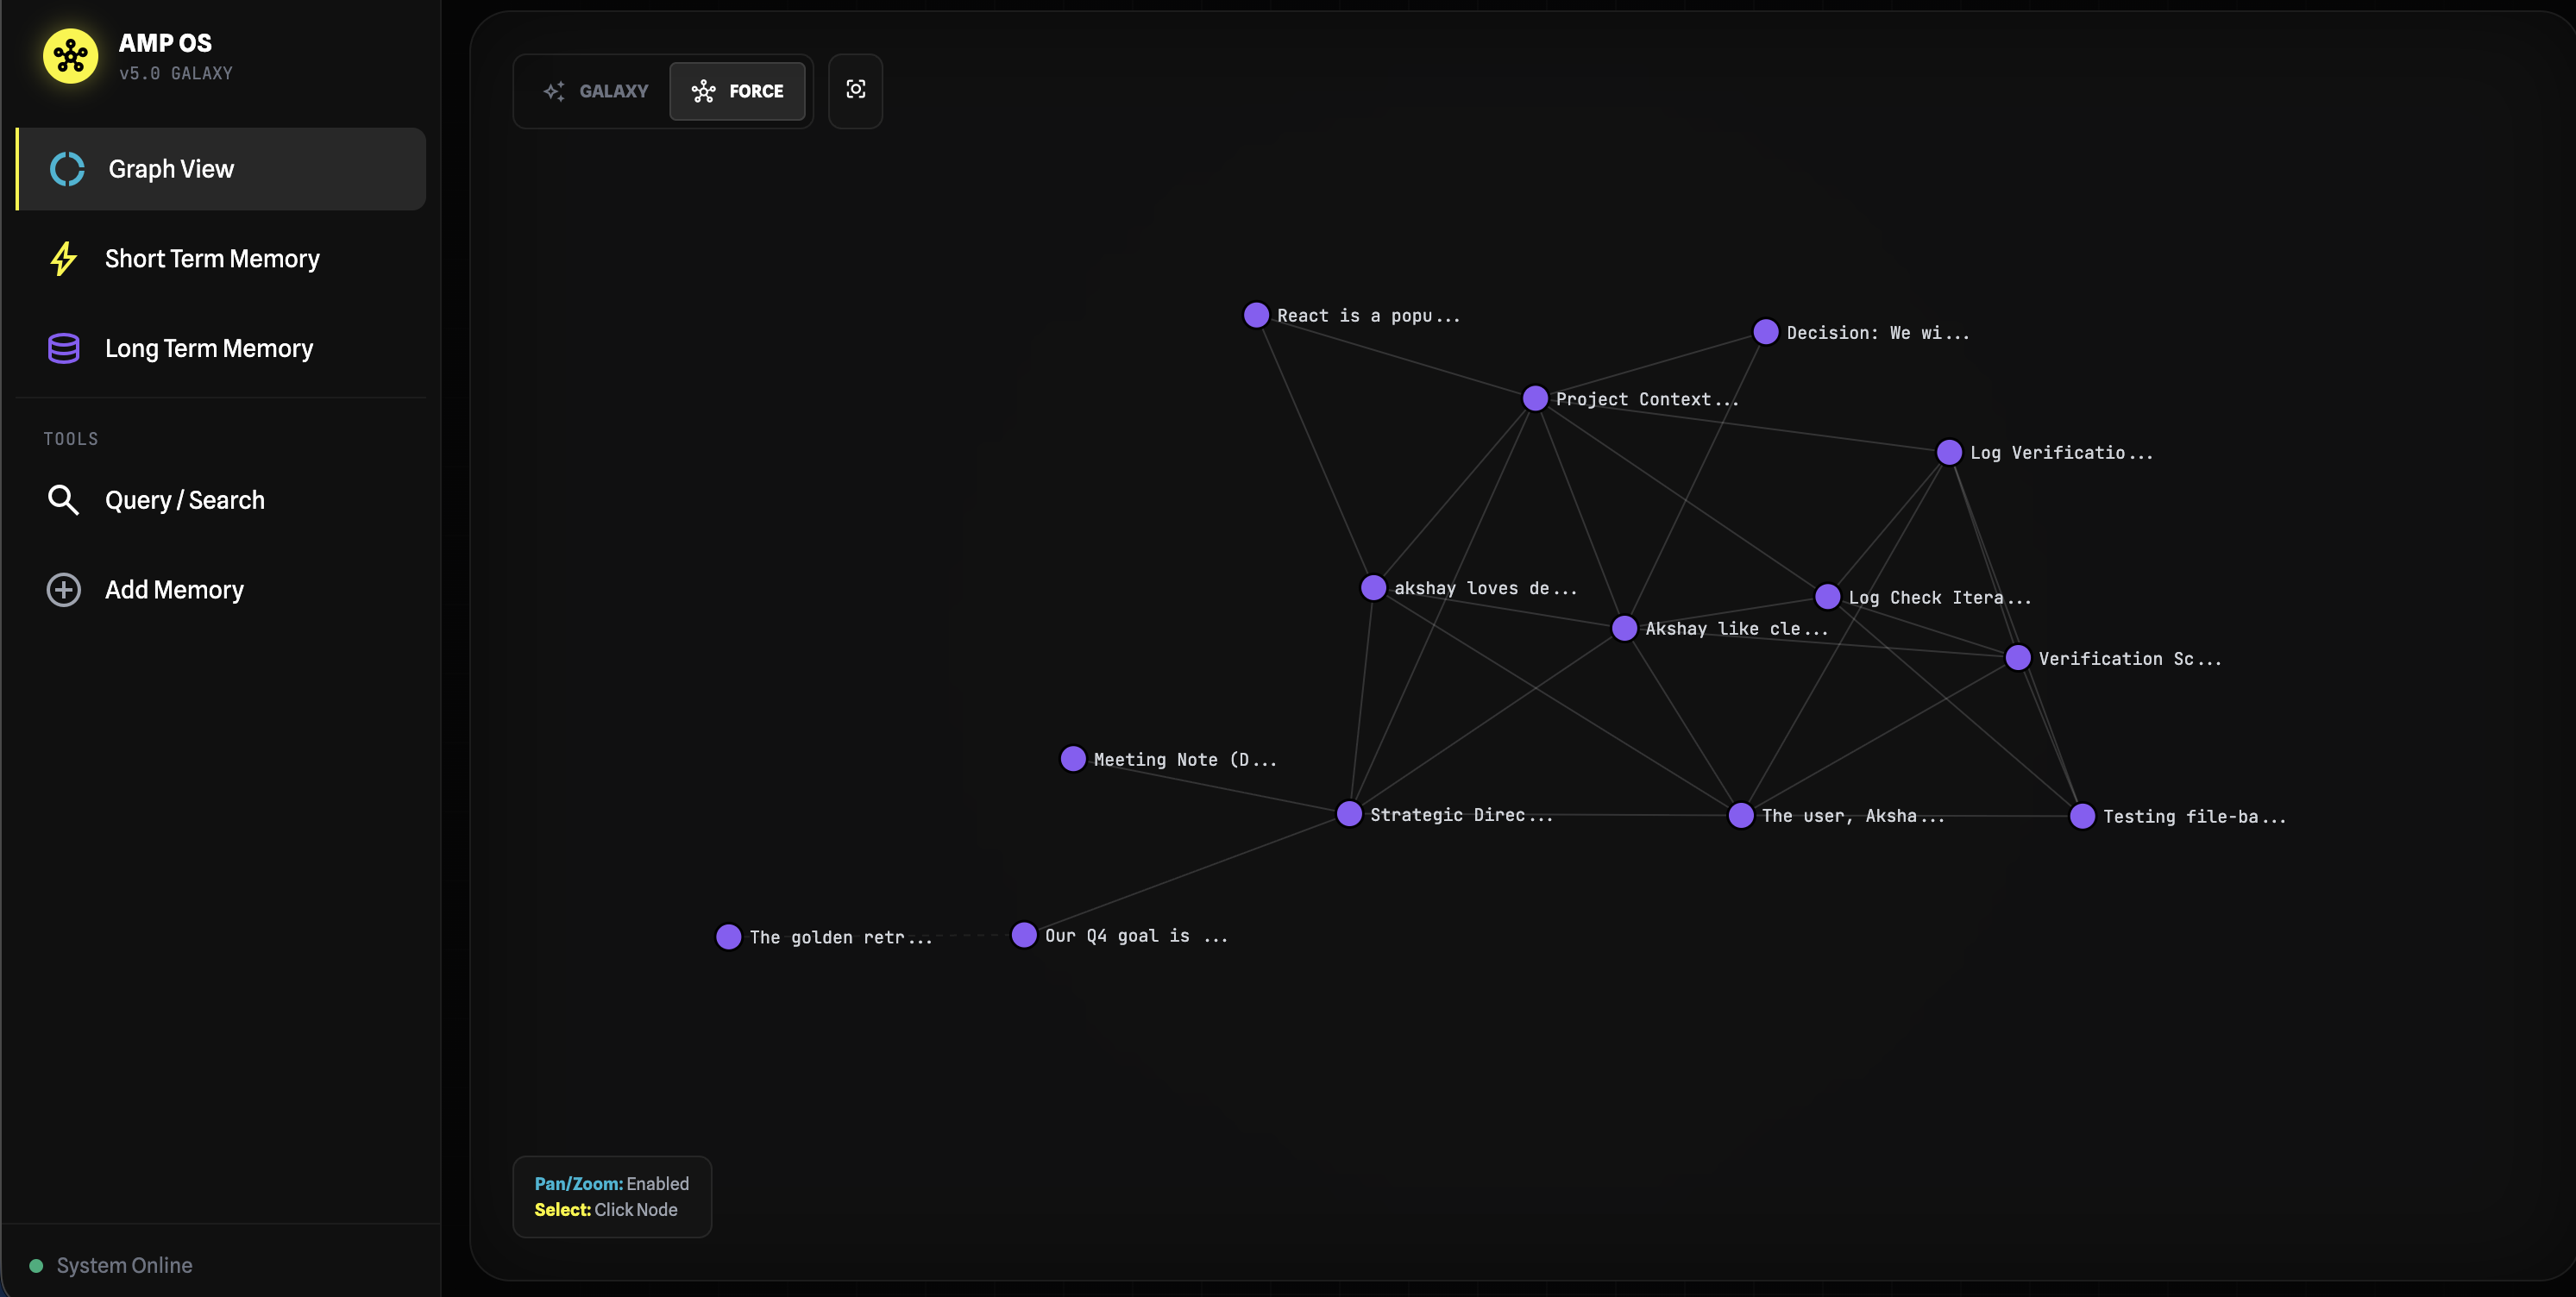Click the Long Term Memory database icon
The image size is (2576, 1297).
(x=64, y=348)
